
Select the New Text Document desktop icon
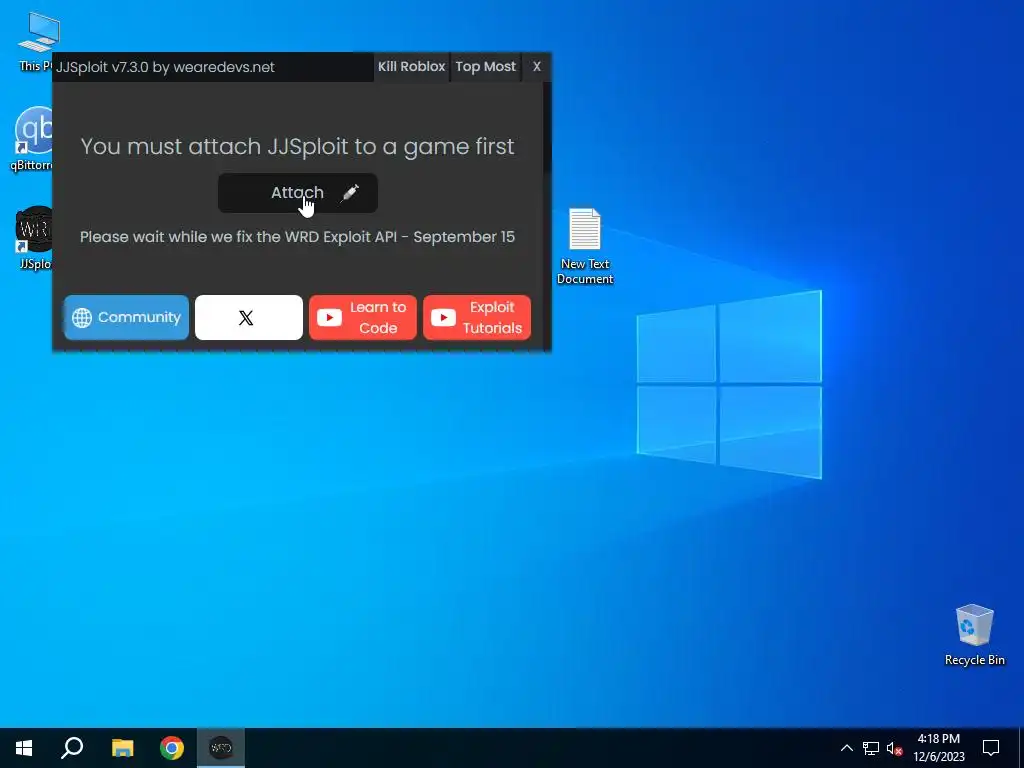(x=584, y=246)
